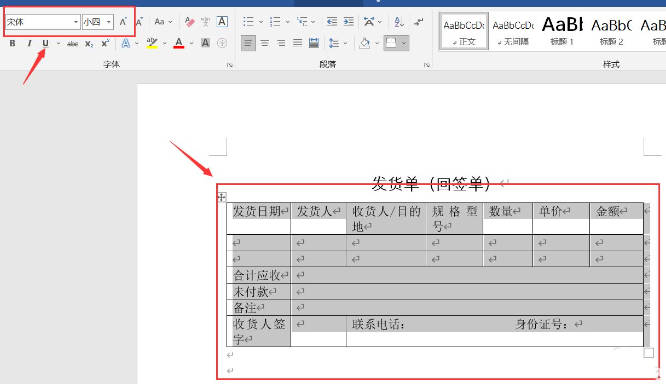Screen dimensions: 666x384
Task: Increase font size with grow font icon
Action: [123, 22]
